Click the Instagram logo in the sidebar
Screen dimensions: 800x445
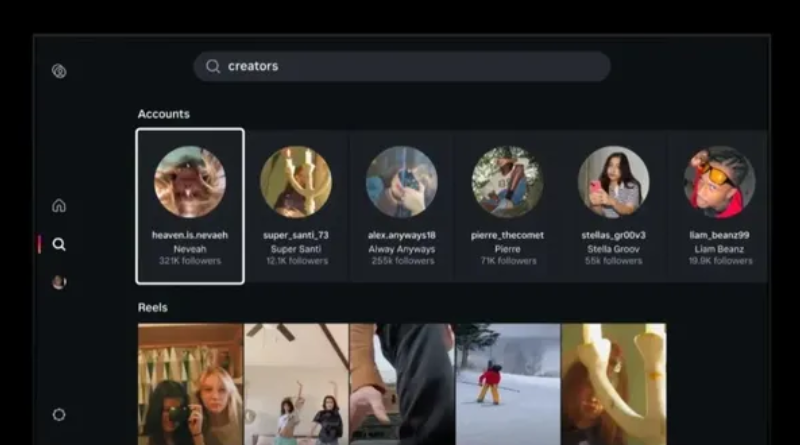coord(59,71)
